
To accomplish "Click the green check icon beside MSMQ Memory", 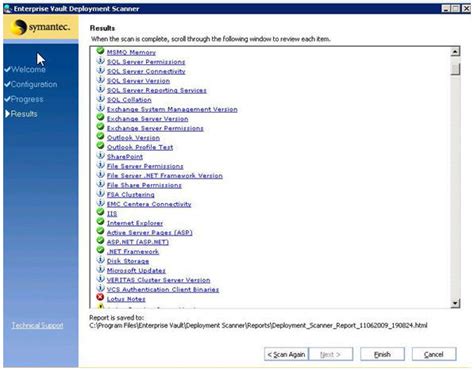I will click(x=100, y=51).
